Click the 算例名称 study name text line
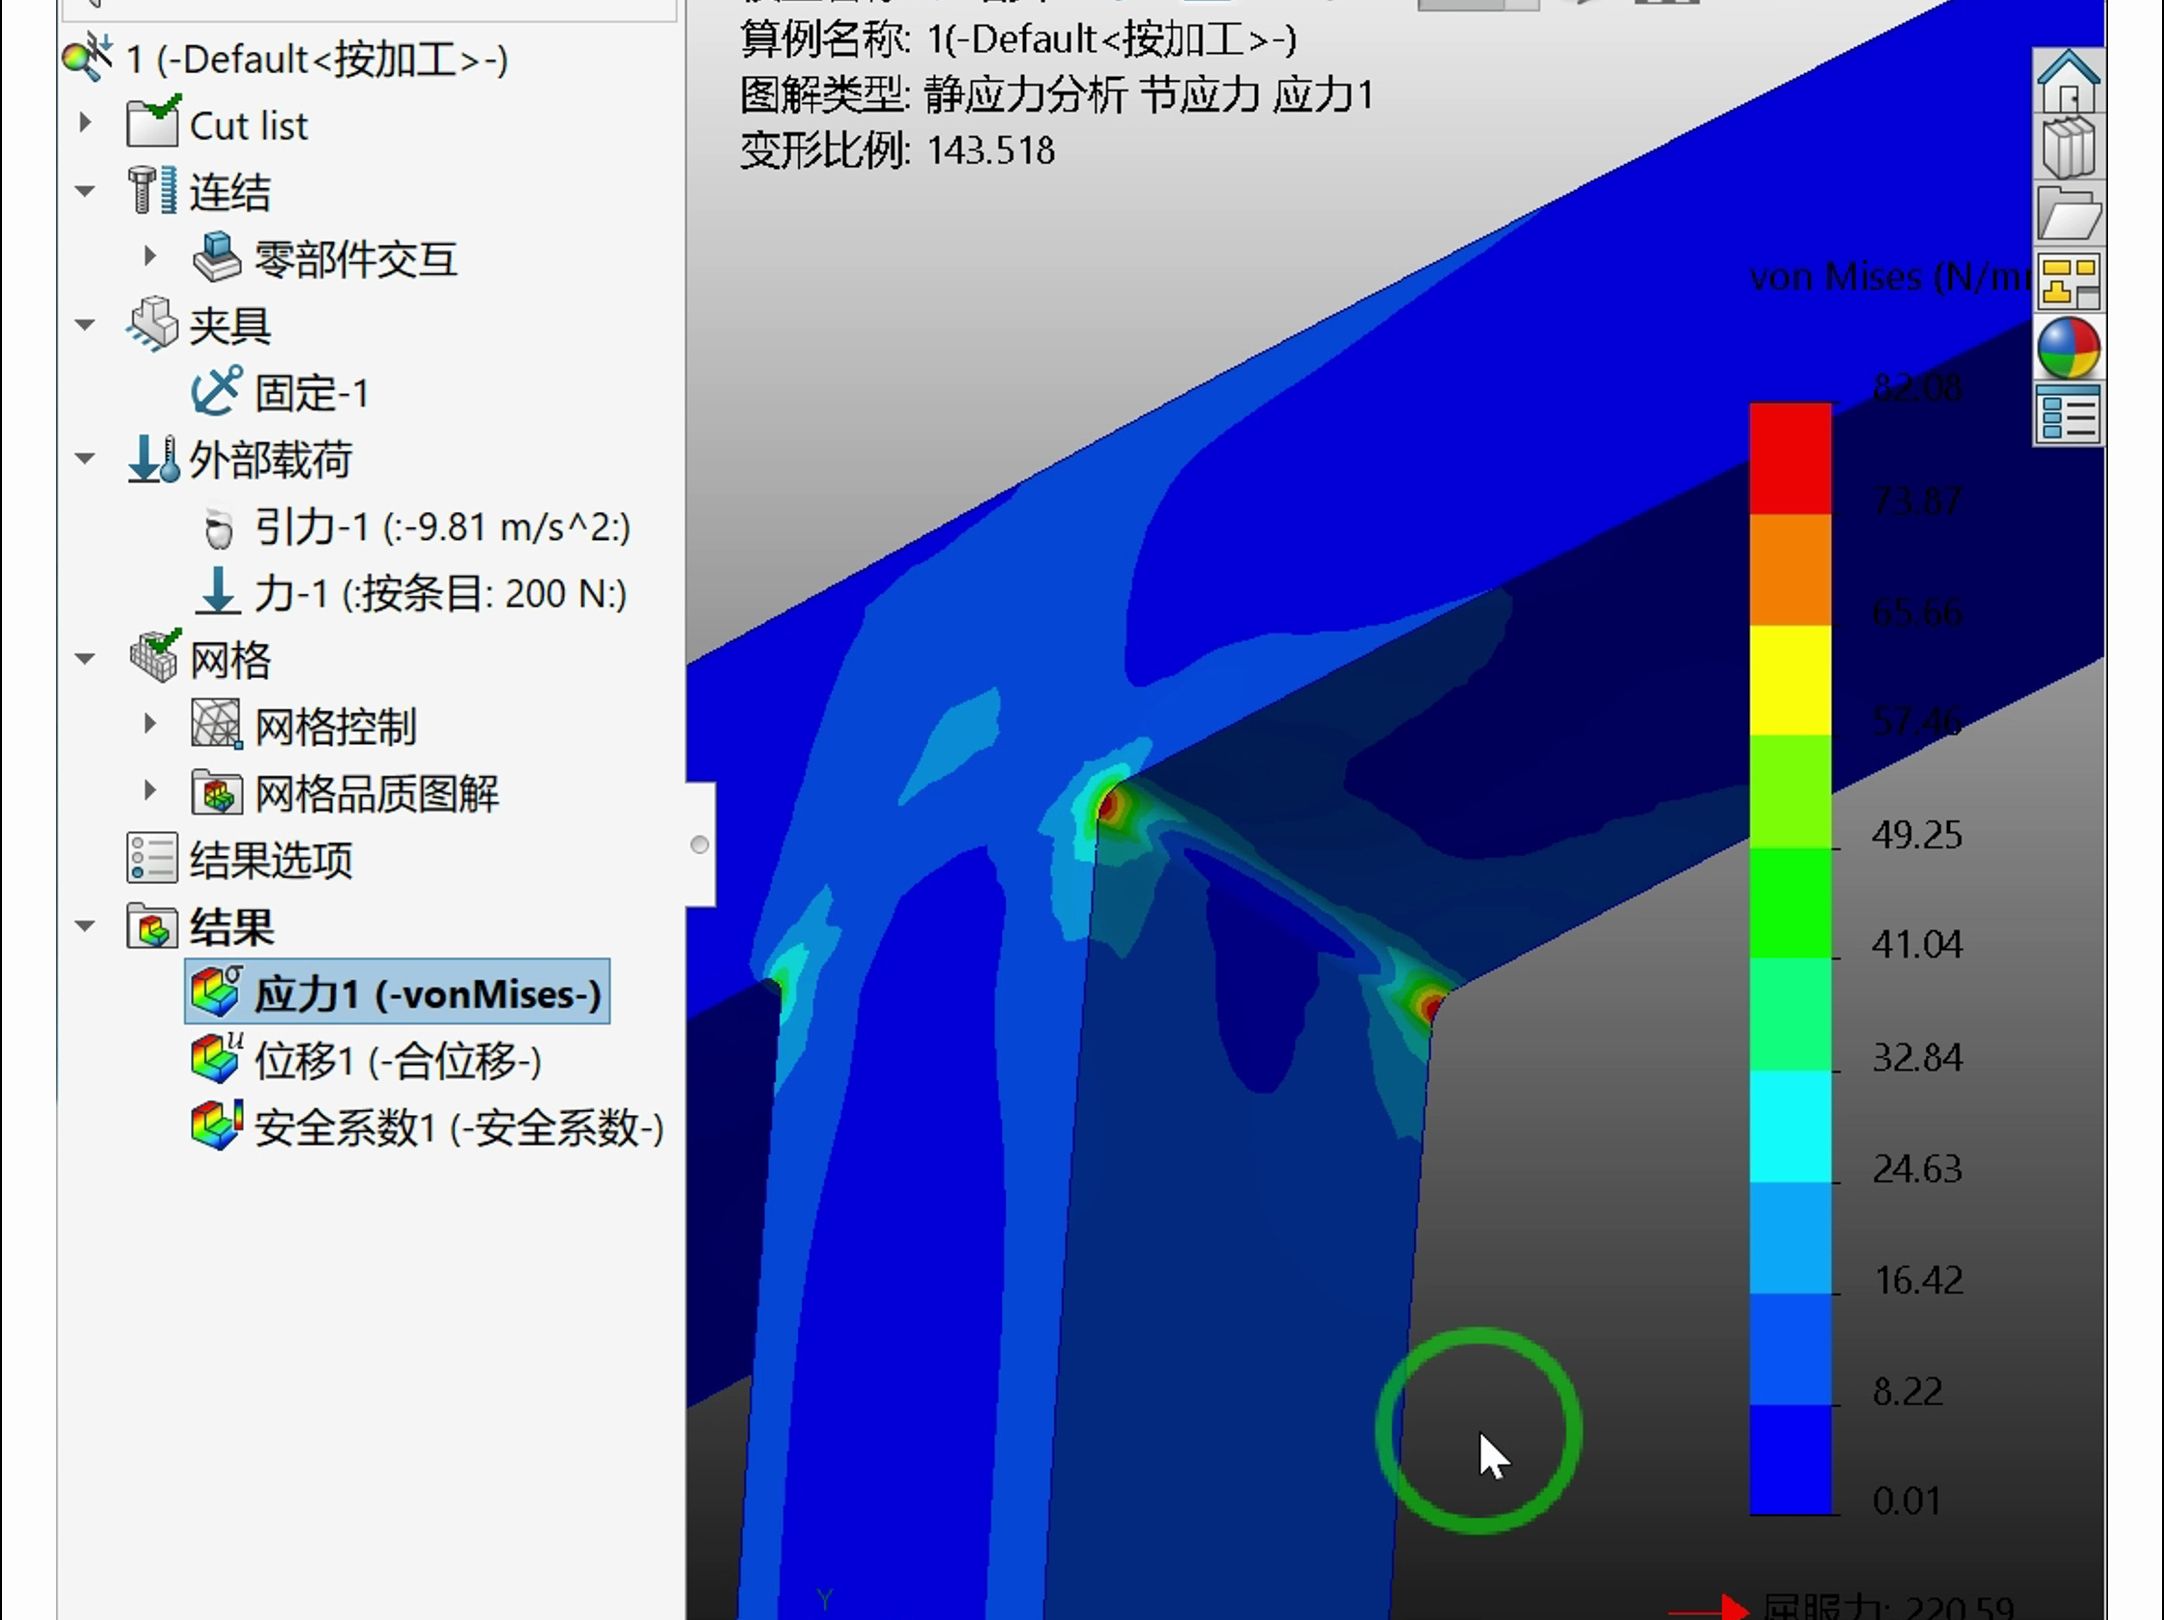The height and width of the screenshot is (1620, 2164). (1018, 39)
